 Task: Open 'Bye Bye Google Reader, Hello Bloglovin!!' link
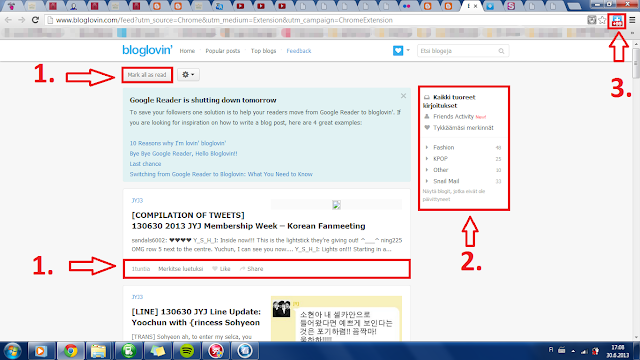(183, 153)
